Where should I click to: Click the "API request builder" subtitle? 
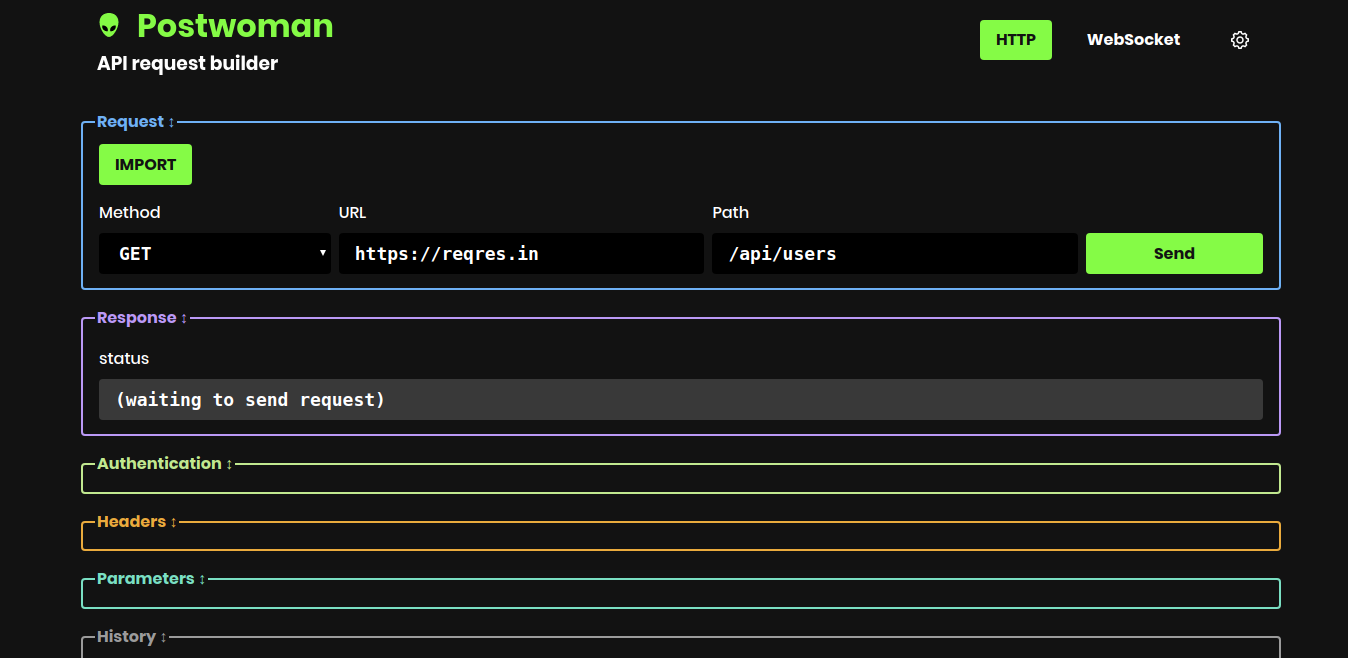tap(188, 64)
